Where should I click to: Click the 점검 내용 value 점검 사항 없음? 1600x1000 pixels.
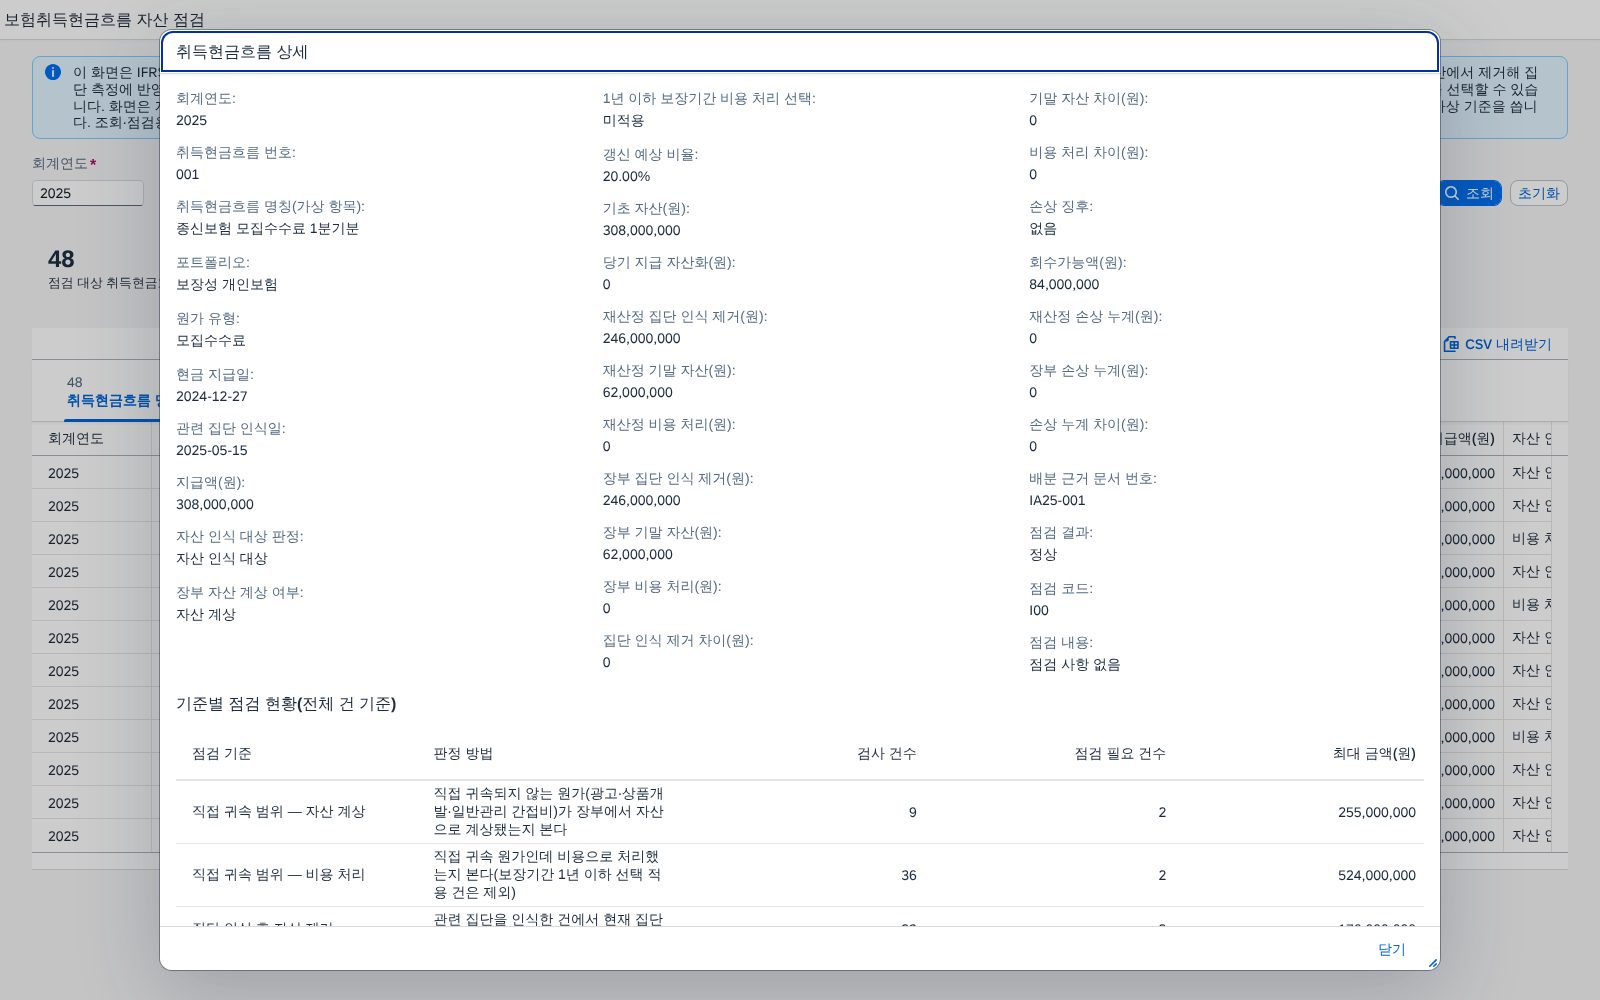tap(1075, 664)
